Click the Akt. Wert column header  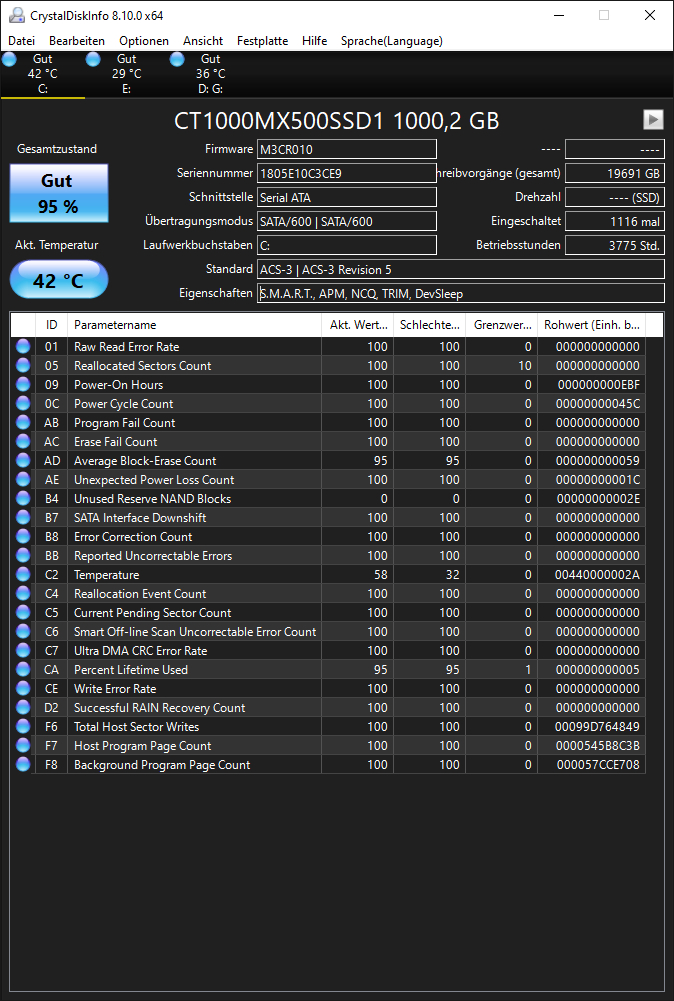[x=357, y=325]
